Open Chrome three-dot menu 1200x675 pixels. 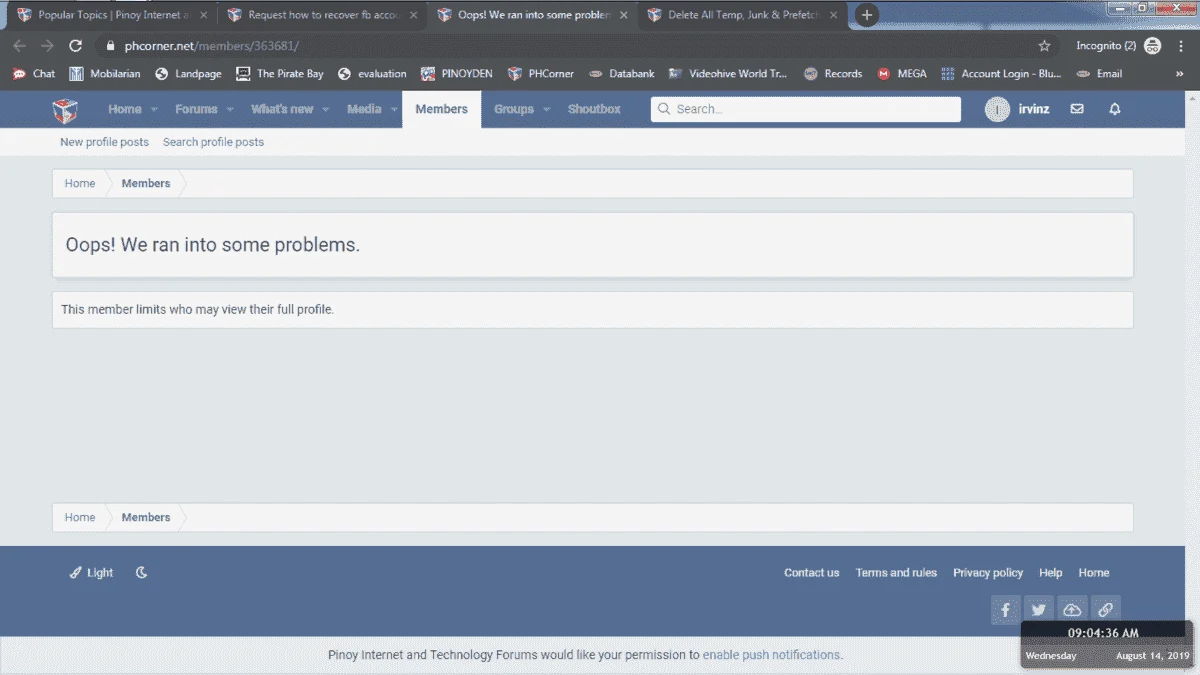[x=1182, y=46]
